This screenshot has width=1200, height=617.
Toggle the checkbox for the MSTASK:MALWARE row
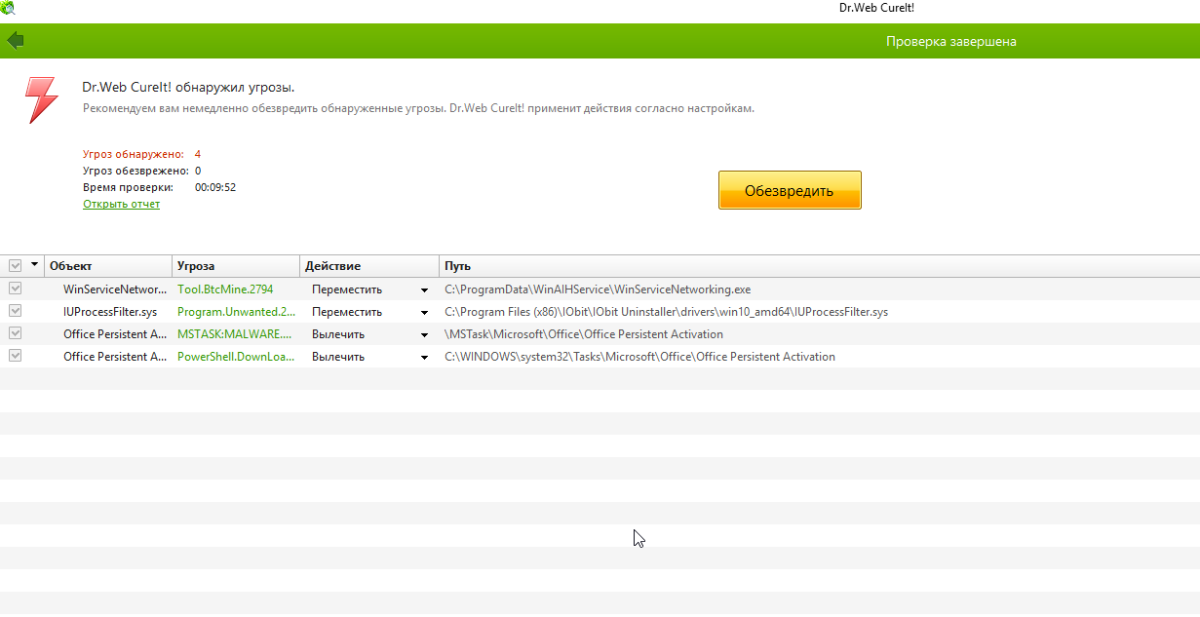(x=15, y=333)
